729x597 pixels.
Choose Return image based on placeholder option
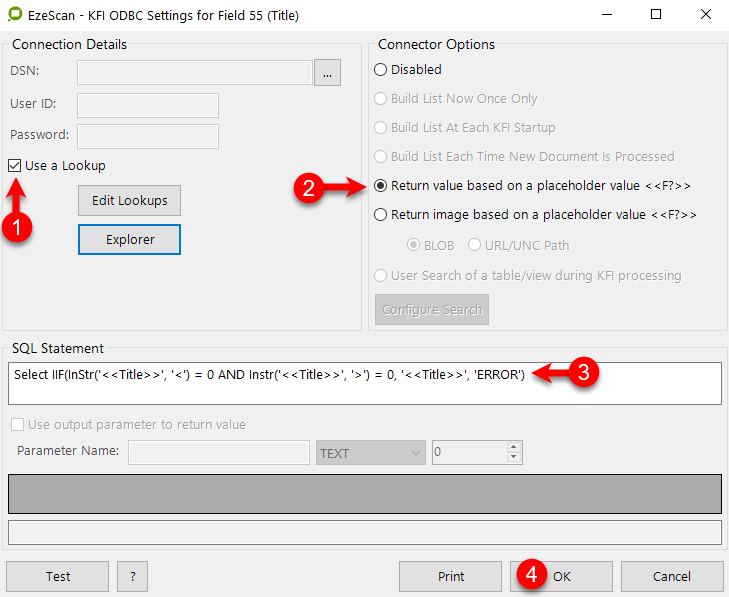click(380, 215)
